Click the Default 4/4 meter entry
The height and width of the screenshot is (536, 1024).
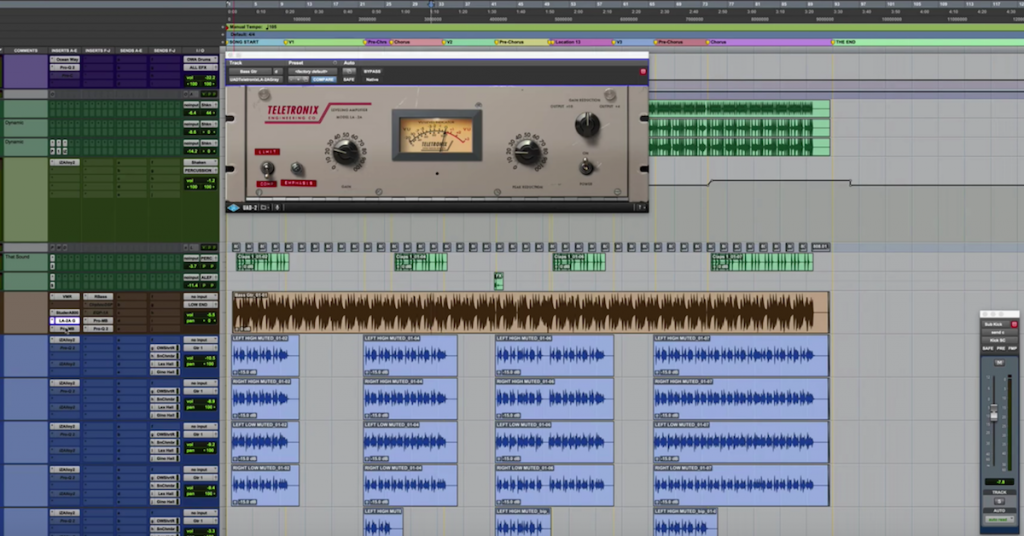pyautogui.click(x=242, y=34)
